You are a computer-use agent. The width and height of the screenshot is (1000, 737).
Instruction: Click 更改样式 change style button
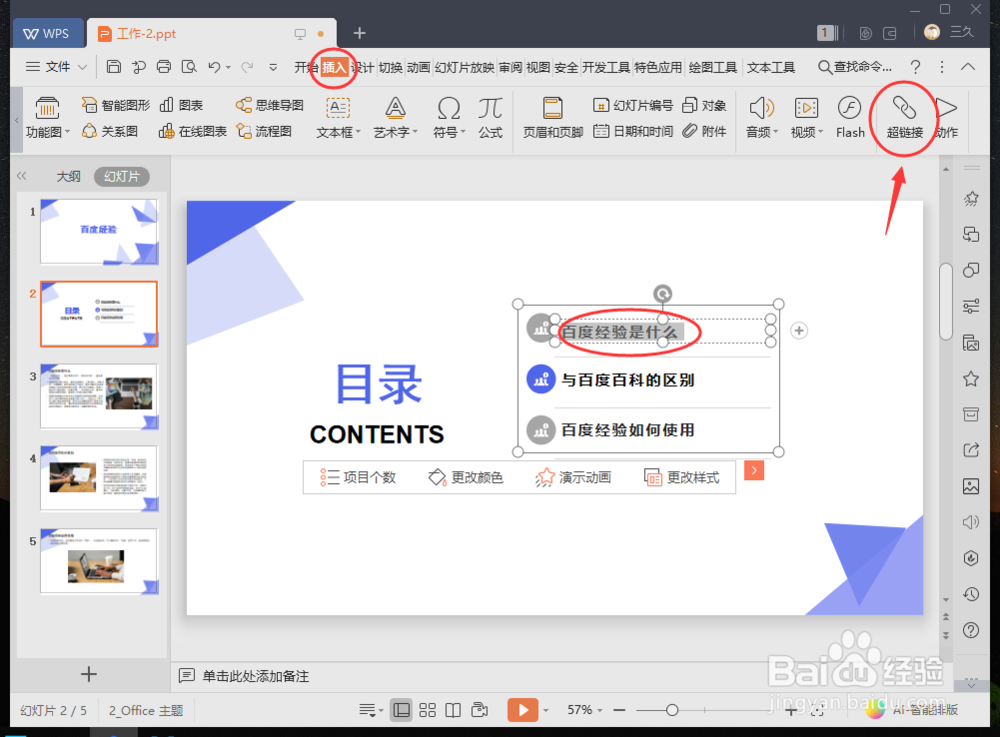point(682,477)
